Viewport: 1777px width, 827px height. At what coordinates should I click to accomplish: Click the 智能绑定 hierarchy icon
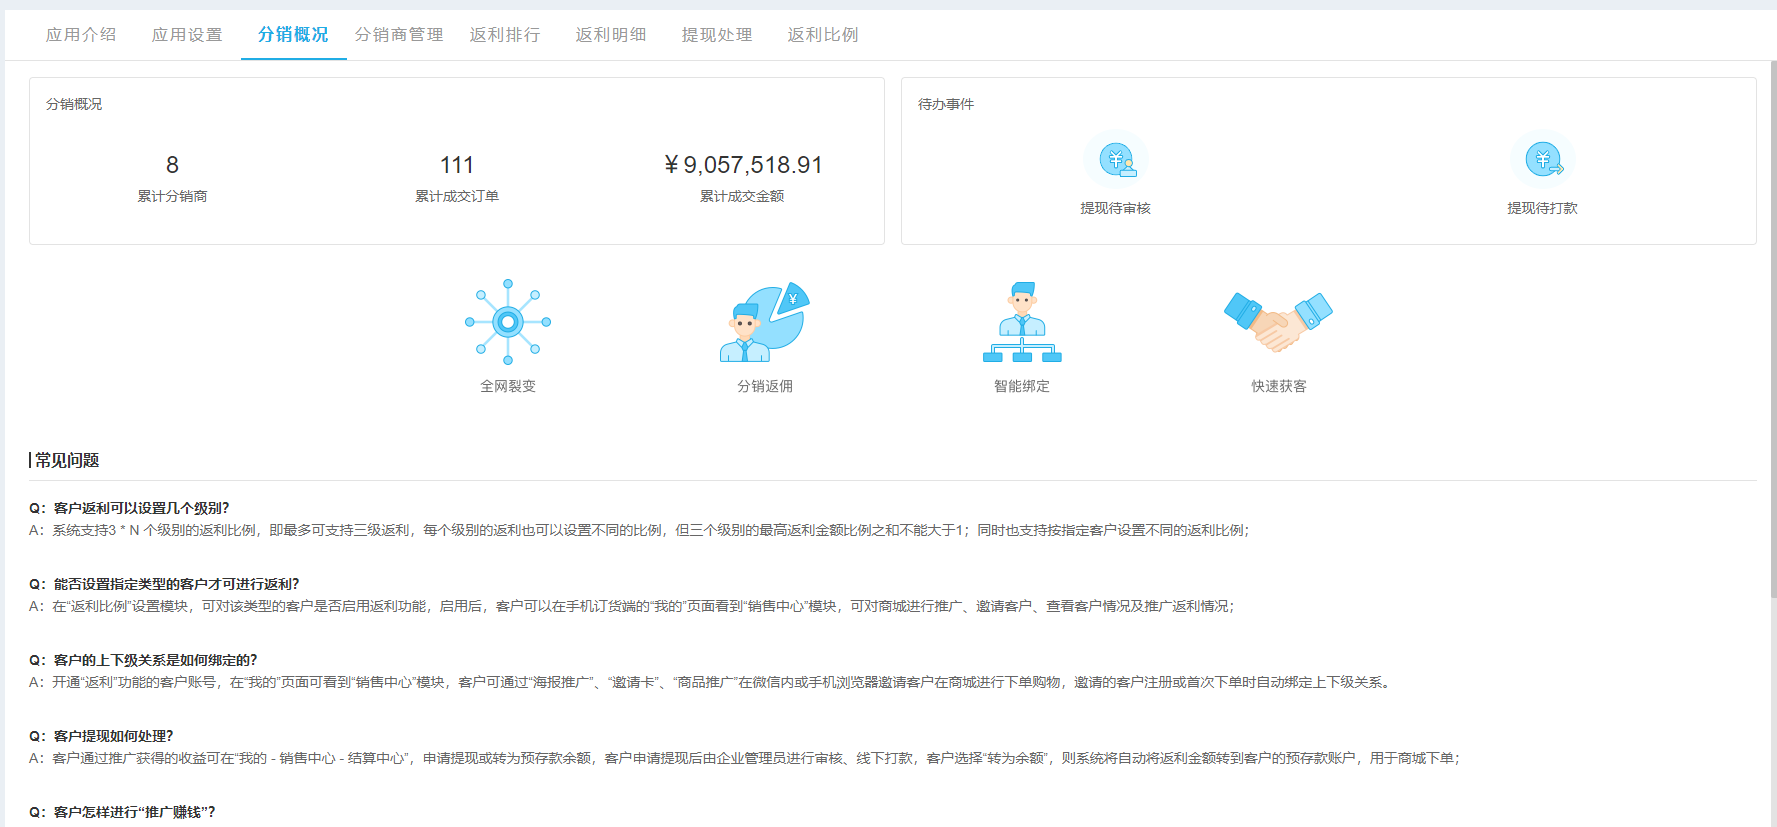point(1022,322)
